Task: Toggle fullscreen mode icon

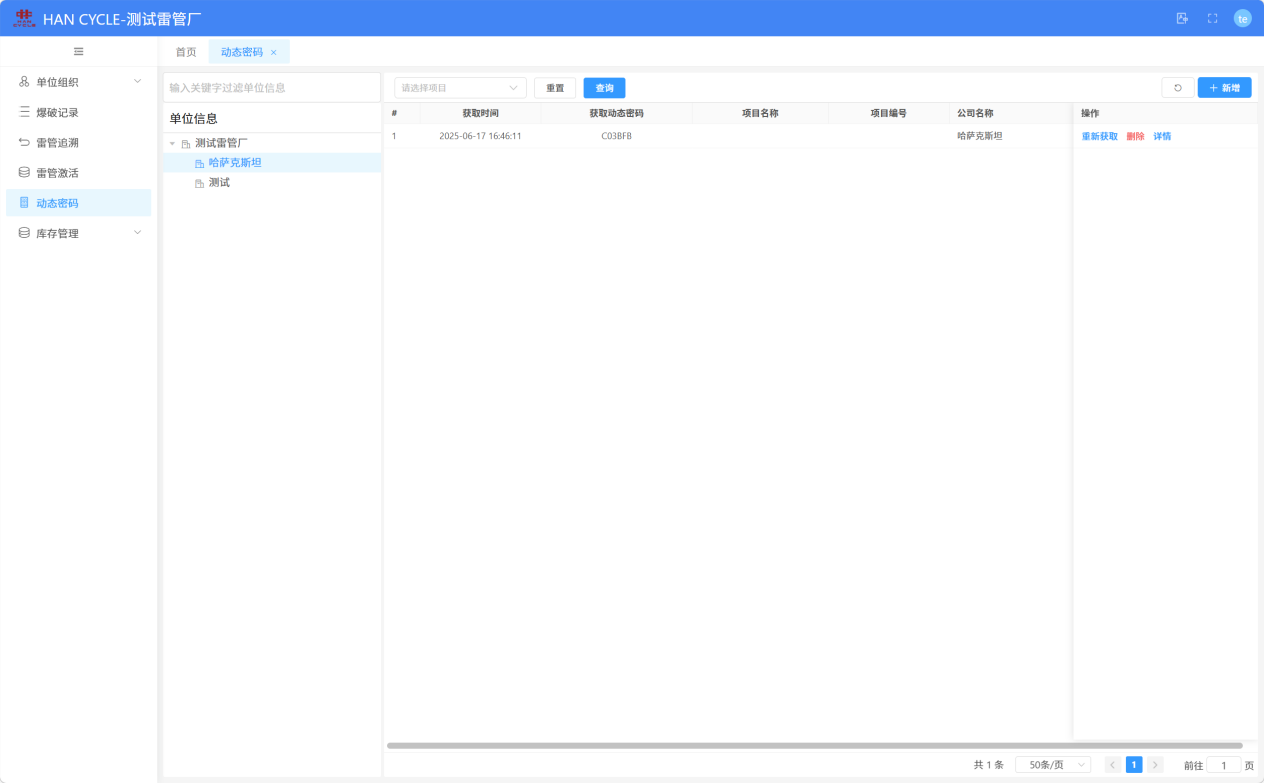Action: 1213,18
